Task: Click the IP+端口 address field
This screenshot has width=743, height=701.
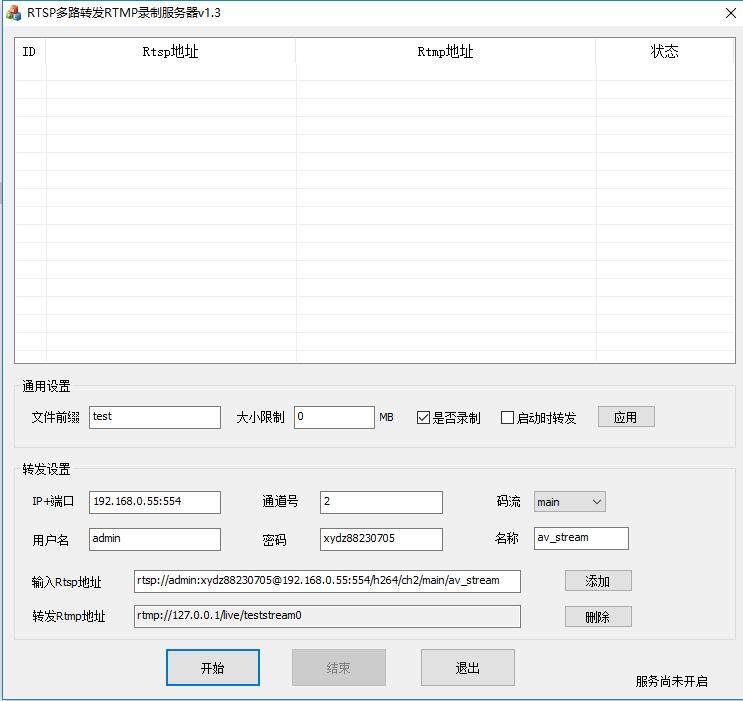Action: 155,502
